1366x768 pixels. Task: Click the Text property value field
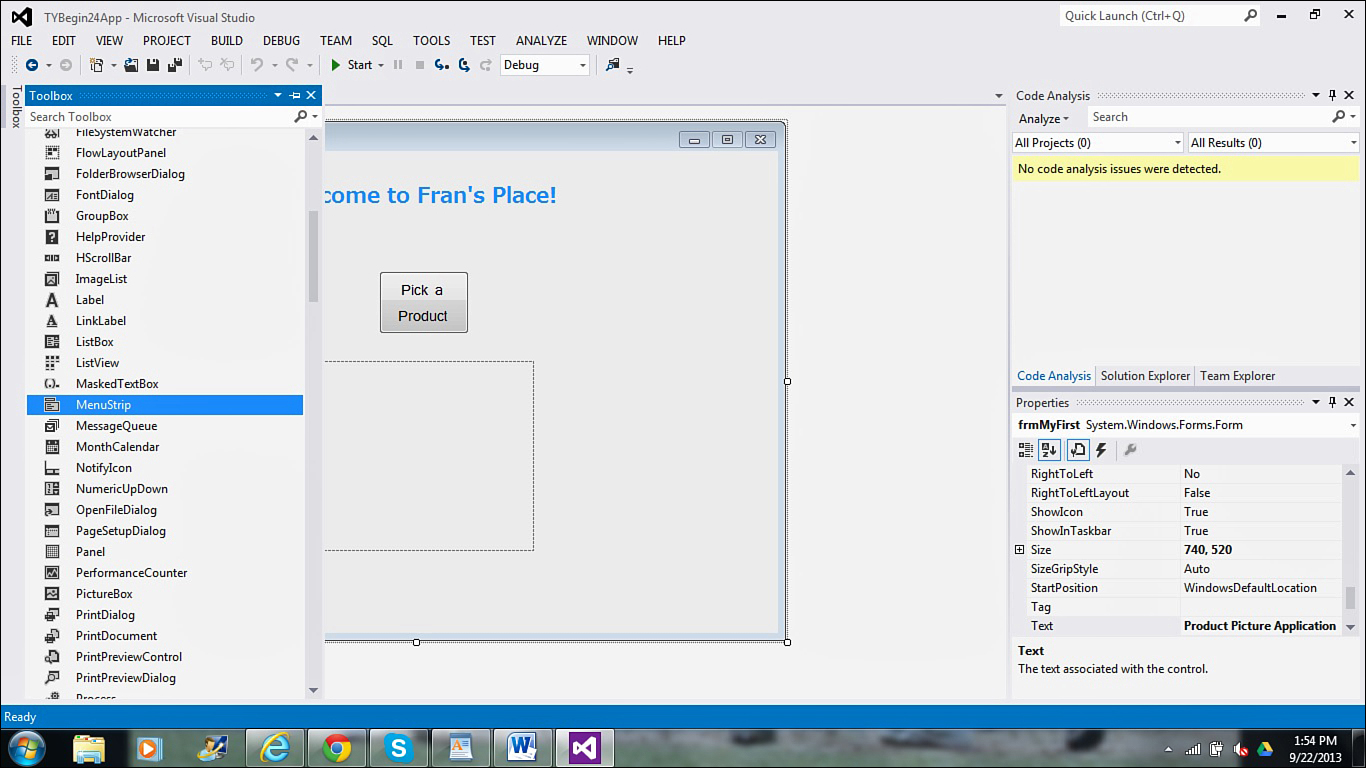coord(1261,626)
